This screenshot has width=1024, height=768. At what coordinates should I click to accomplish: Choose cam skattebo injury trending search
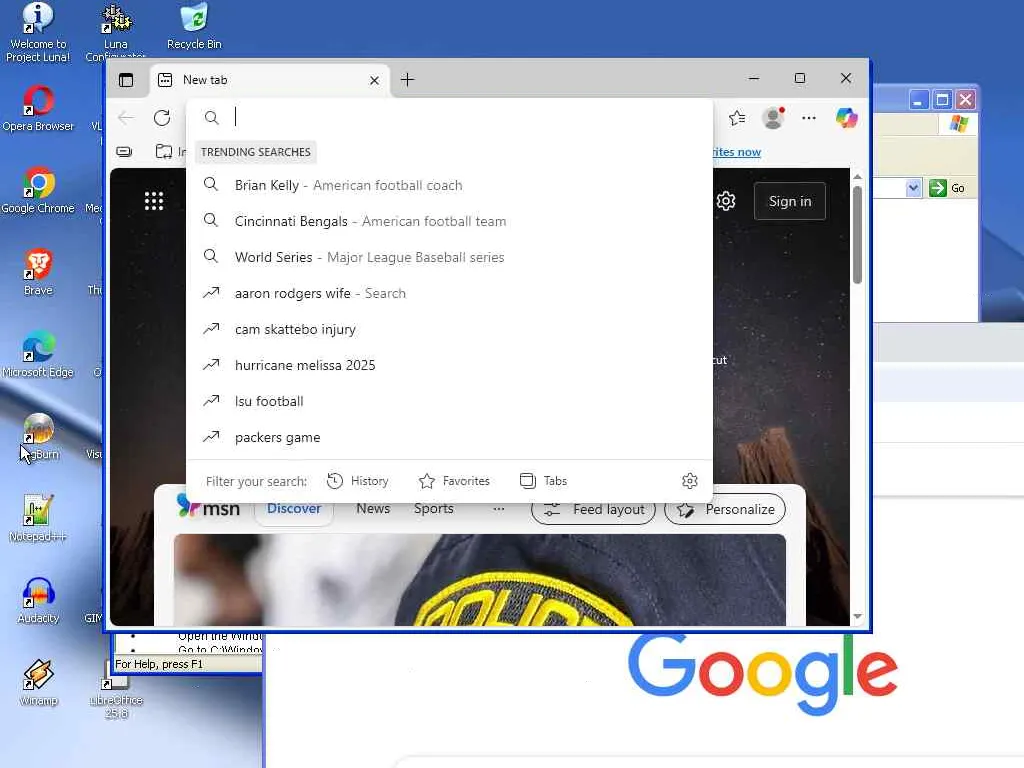pyautogui.click(x=449, y=329)
